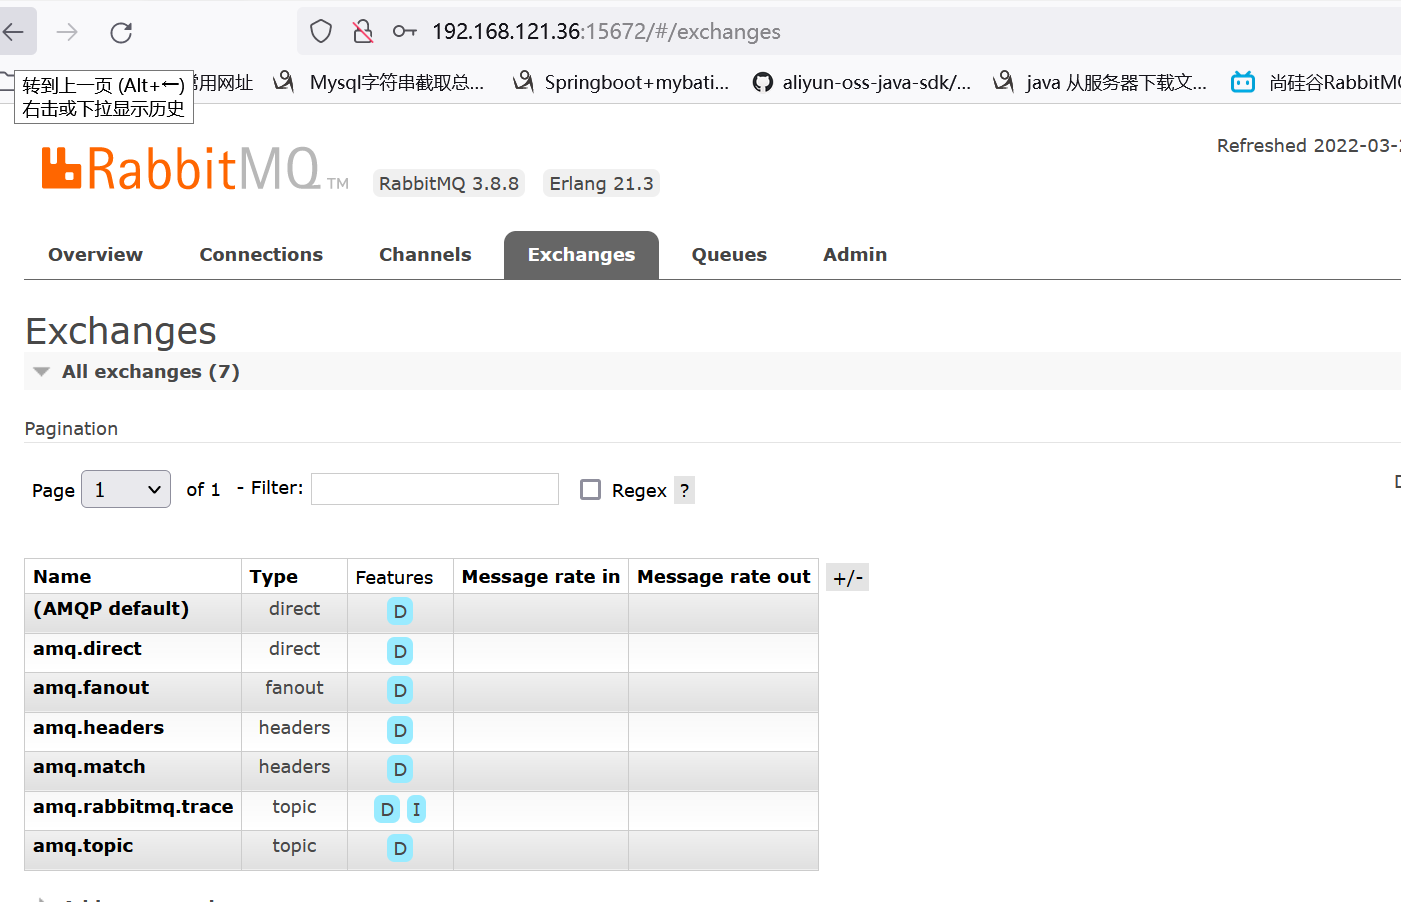Click the Regex help (?) button
Image resolution: width=1401 pixels, height=902 pixels.
684,489
